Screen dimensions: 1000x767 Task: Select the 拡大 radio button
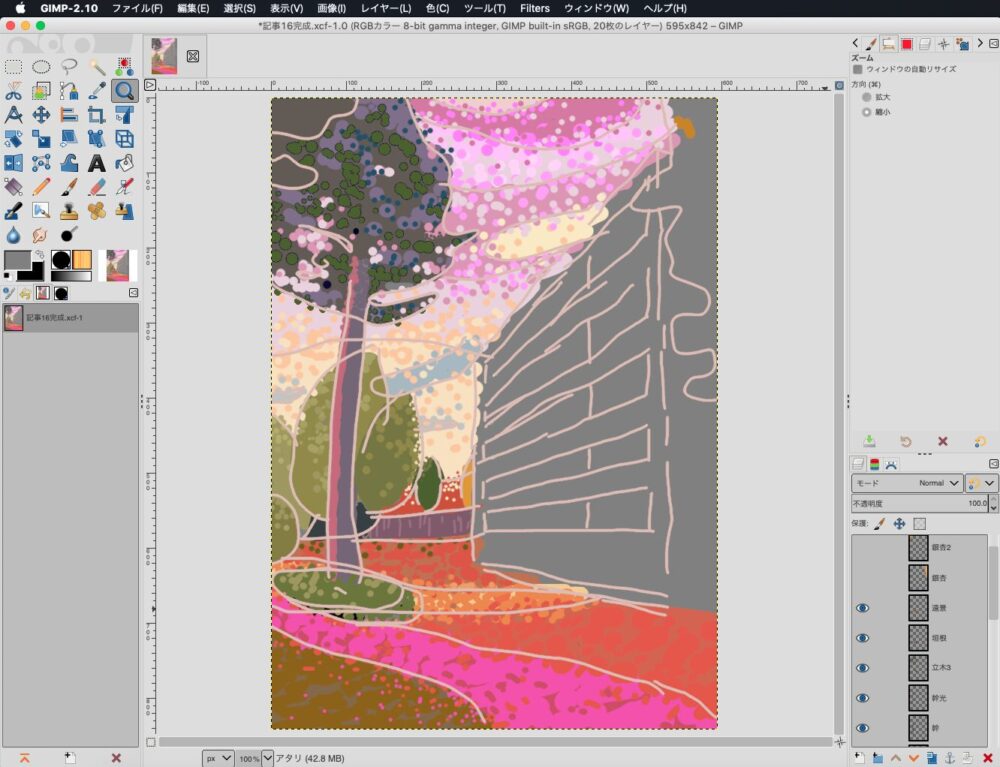point(867,97)
